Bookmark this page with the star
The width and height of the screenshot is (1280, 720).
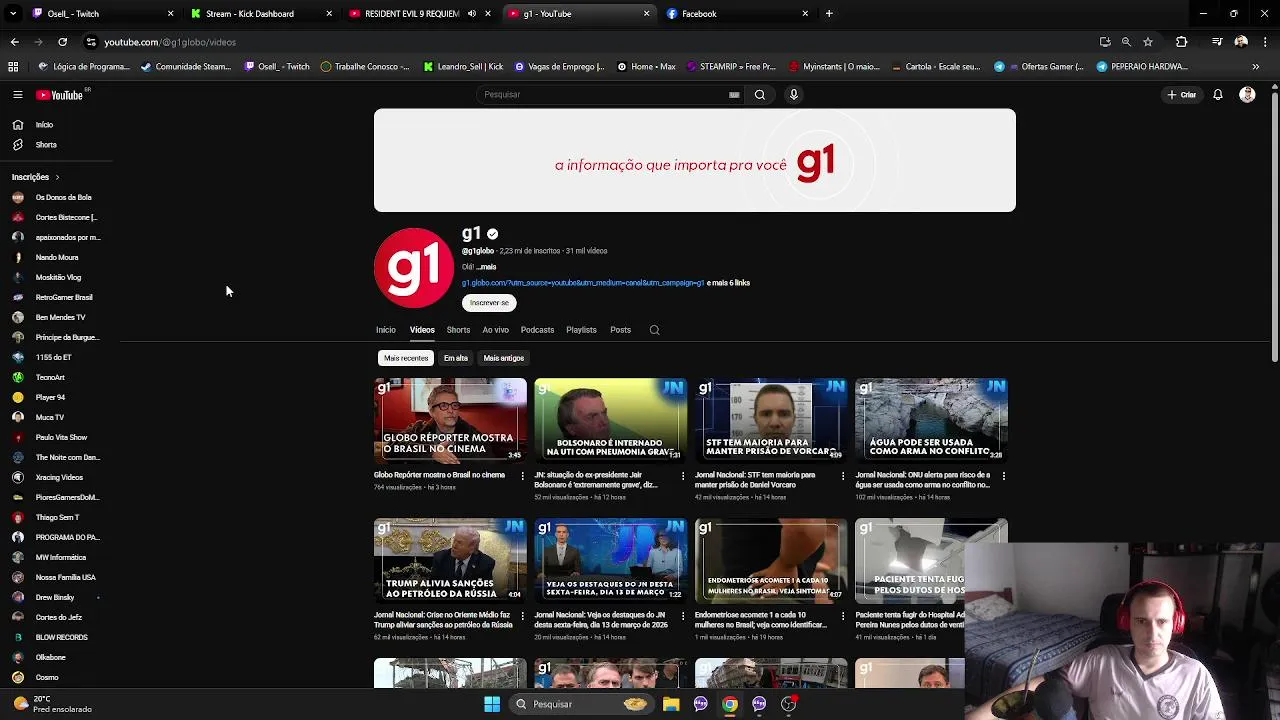1148,42
